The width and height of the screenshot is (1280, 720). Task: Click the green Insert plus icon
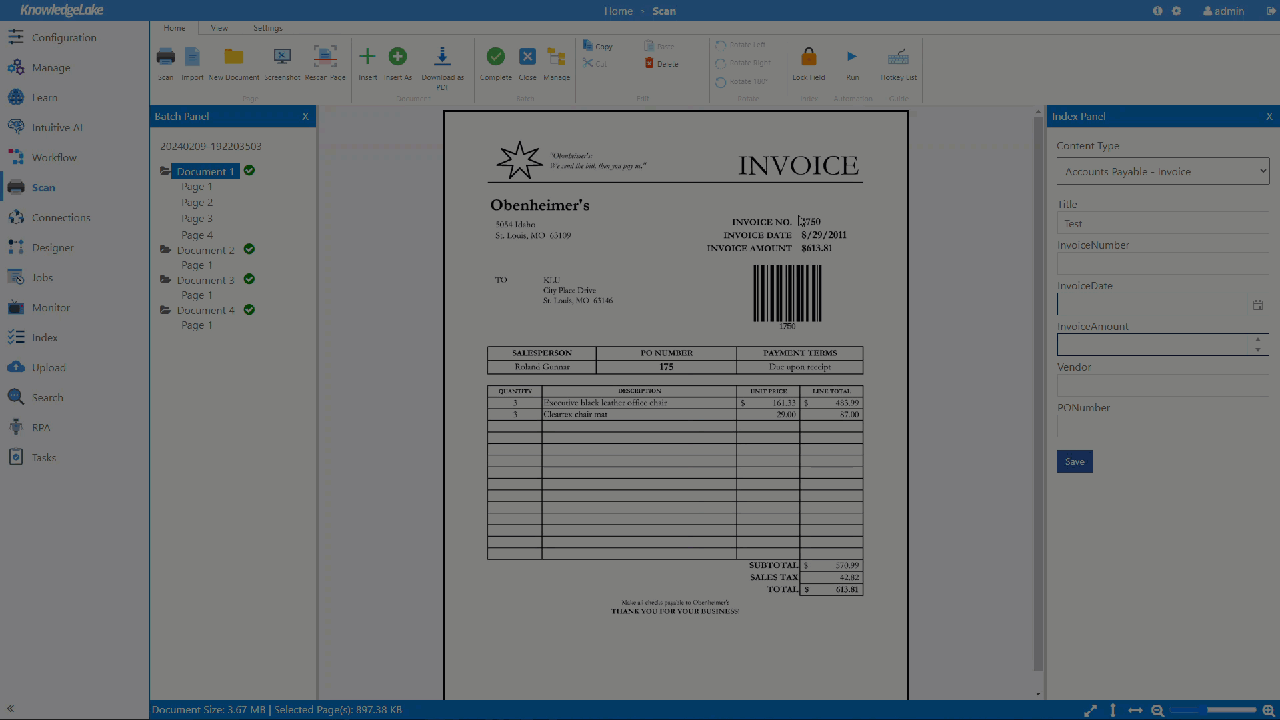[367, 57]
